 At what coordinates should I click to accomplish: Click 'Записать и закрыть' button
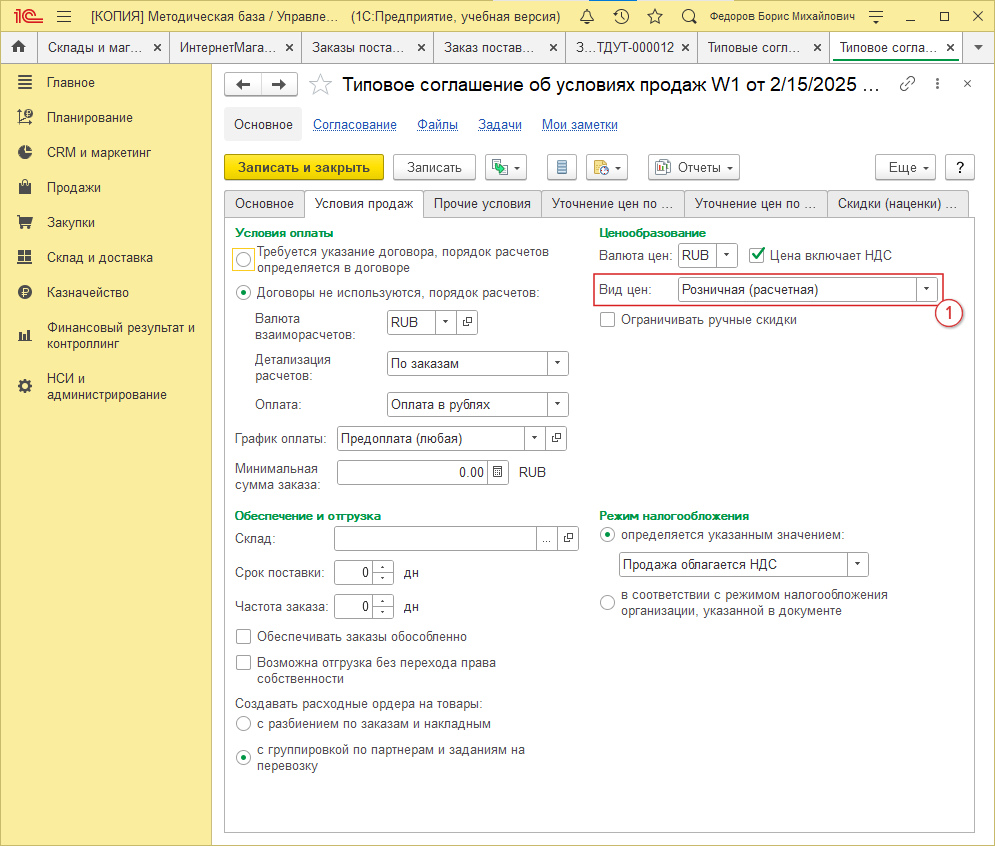(x=303, y=167)
